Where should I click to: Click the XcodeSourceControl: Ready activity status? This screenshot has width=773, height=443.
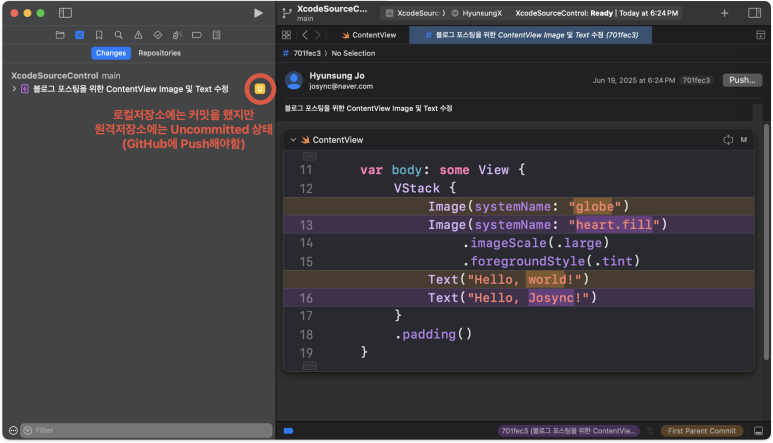click(597, 13)
